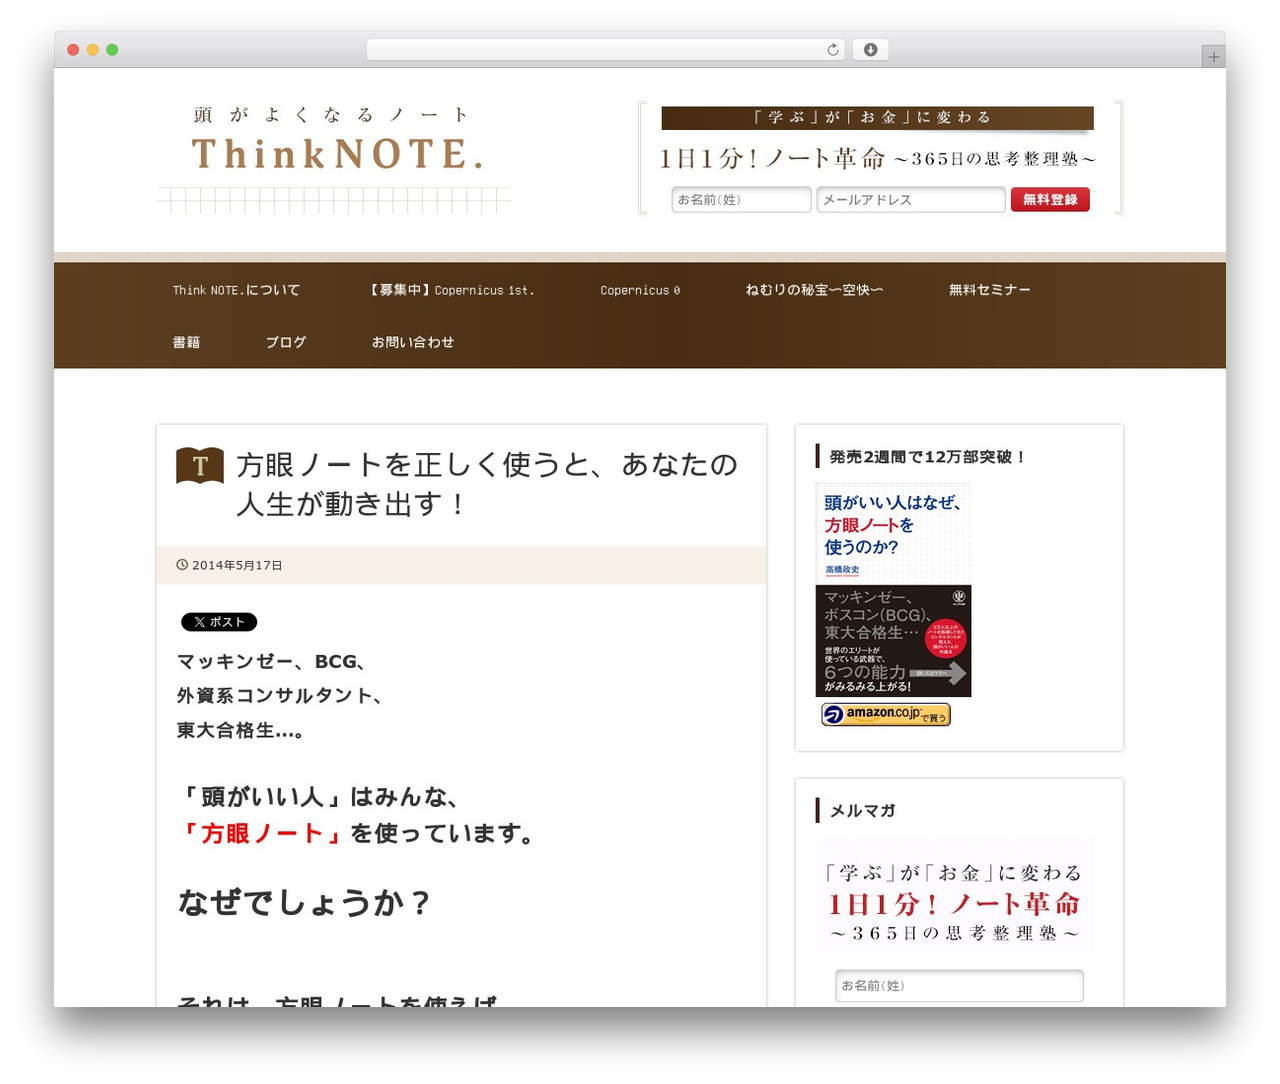The height and width of the screenshot is (1084, 1280).
Task: Open ブログ menu item
Action: (286, 342)
